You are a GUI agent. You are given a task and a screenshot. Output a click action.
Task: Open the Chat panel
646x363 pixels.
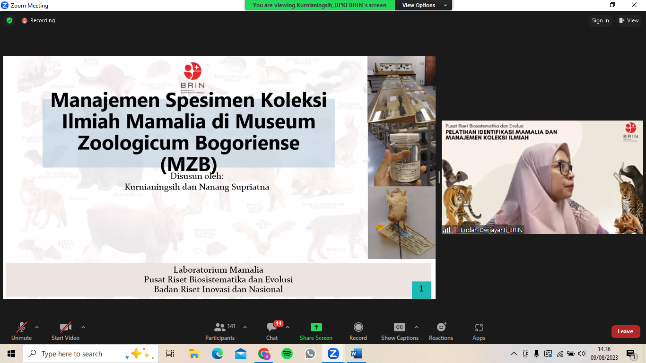[272, 331]
